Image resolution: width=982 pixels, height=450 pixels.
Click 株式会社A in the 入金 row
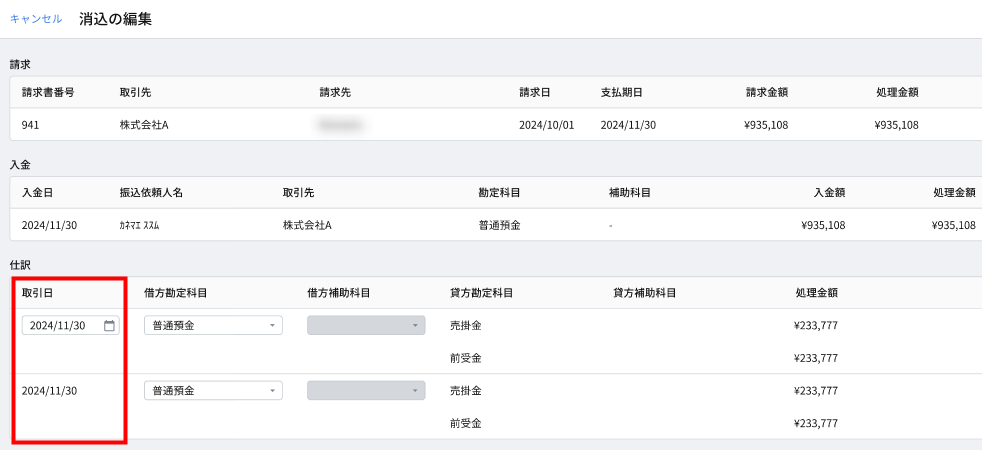pyautogui.click(x=307, y=225)
